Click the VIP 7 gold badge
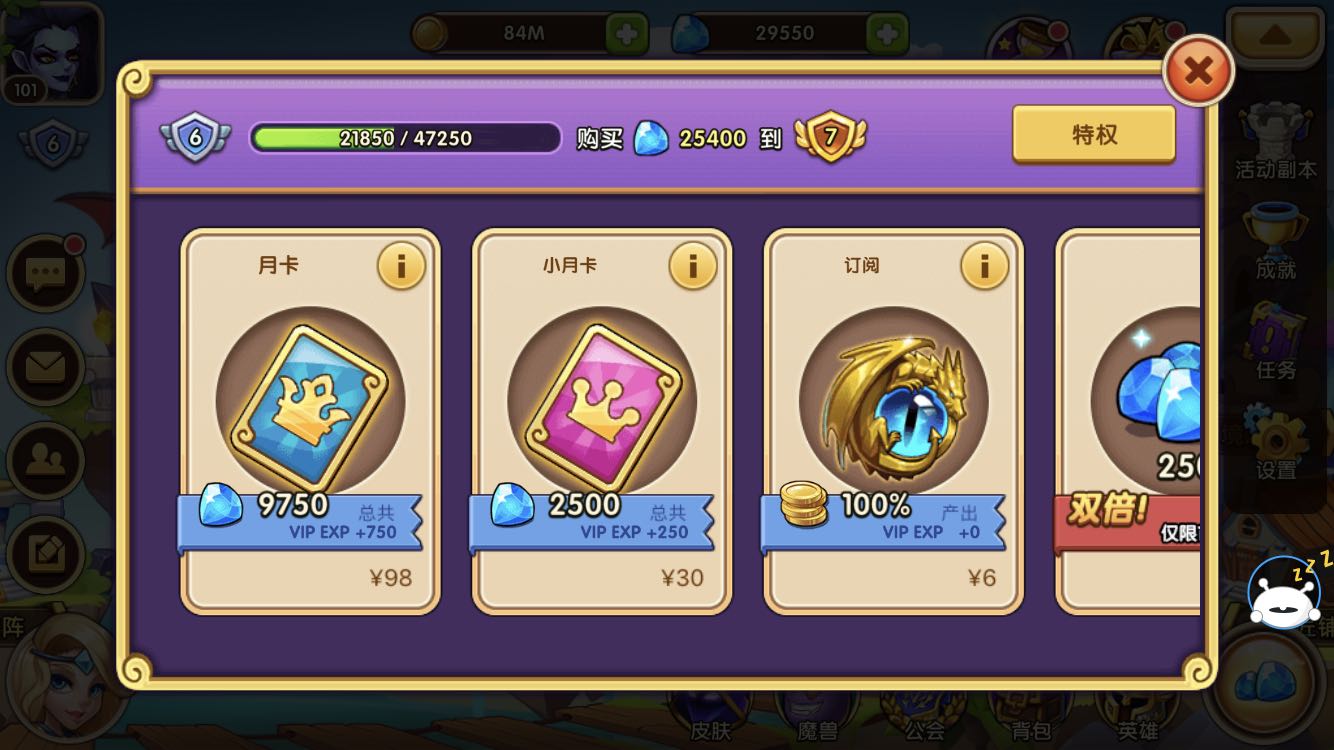 point(830,137)
